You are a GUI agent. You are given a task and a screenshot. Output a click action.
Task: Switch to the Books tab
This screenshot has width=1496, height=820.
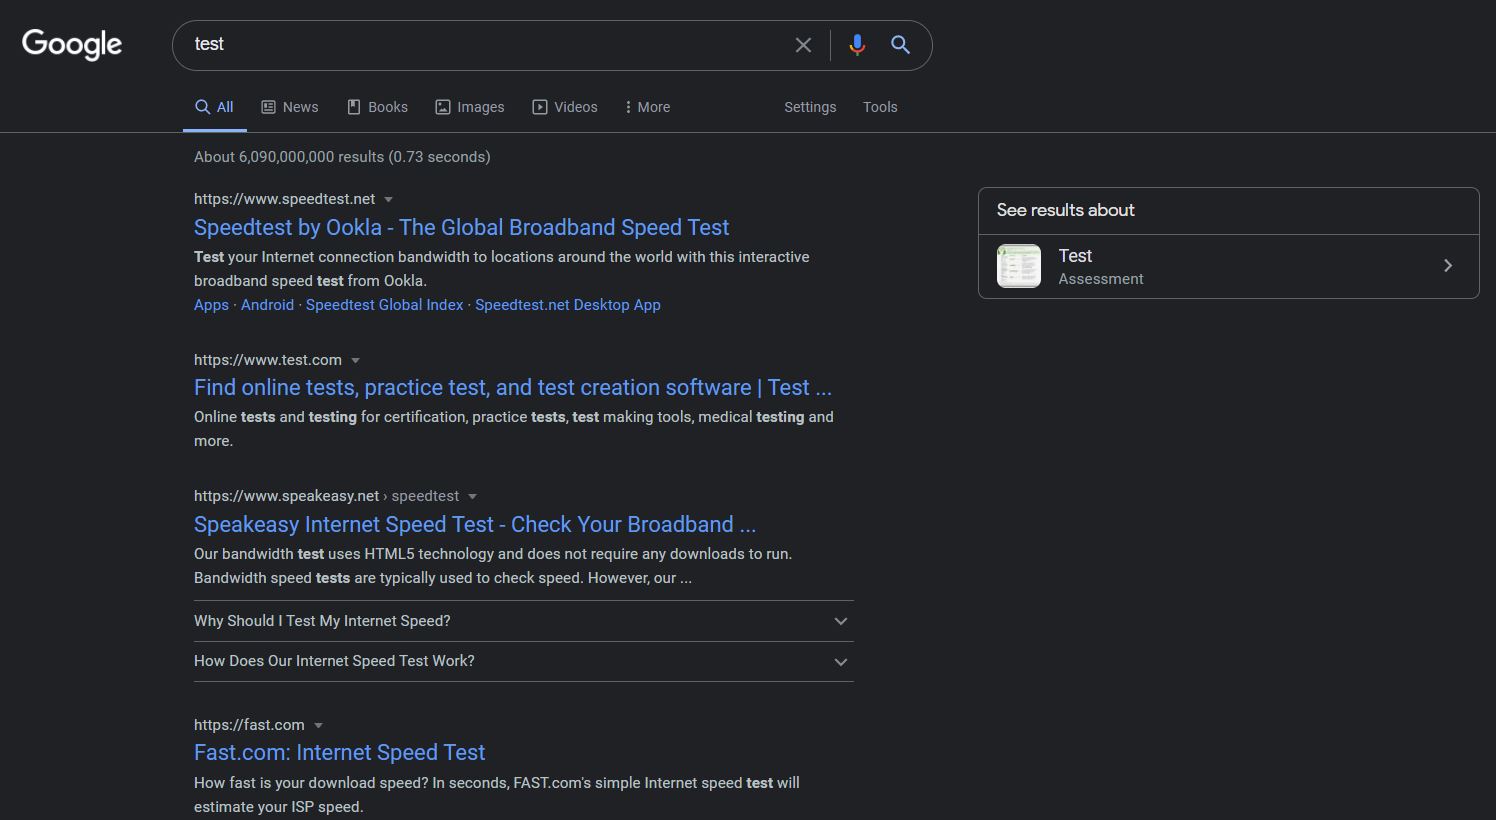(x=377, y=107)
